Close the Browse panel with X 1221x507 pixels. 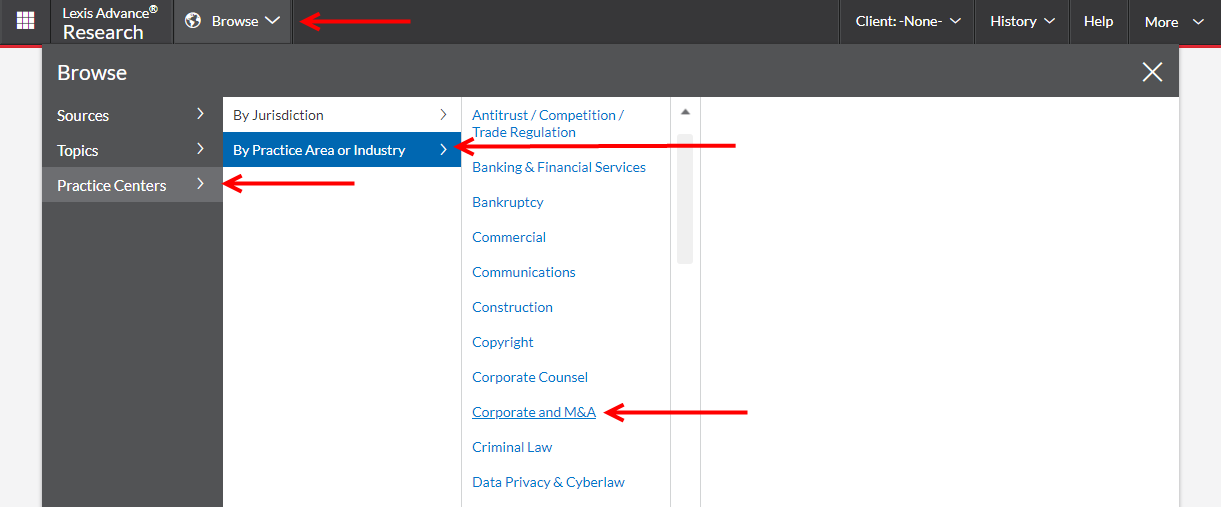(1152, 72)
